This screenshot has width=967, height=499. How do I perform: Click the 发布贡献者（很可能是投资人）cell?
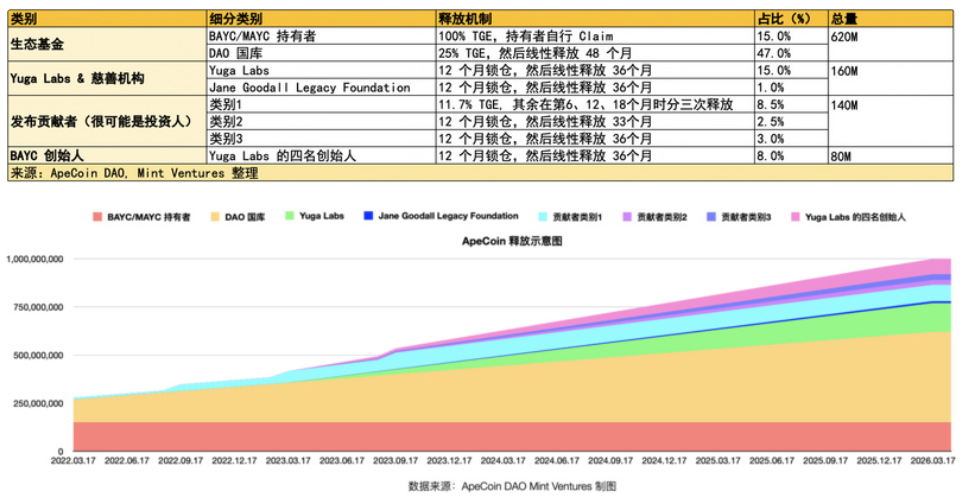(x=107, y=122)
